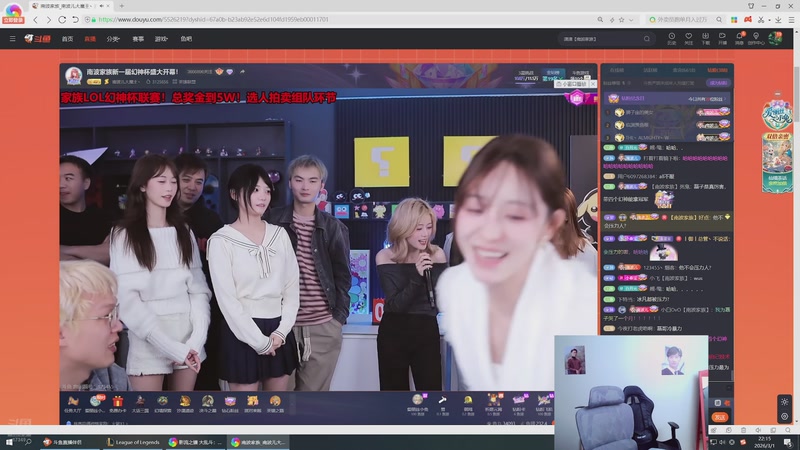Click the browser forward arrow

click(48, 20)
